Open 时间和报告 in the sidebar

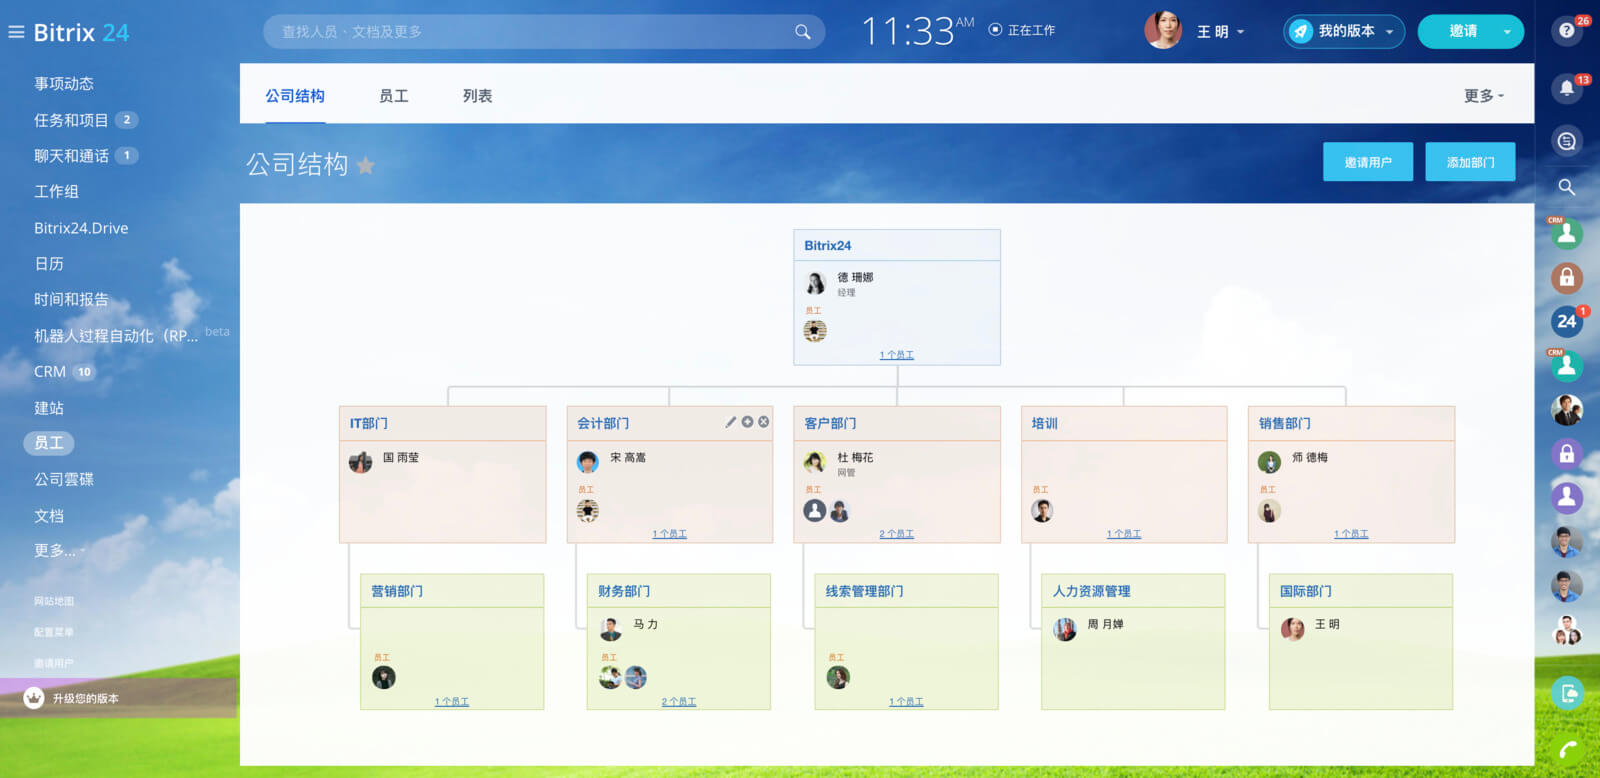tap(71, 300)
